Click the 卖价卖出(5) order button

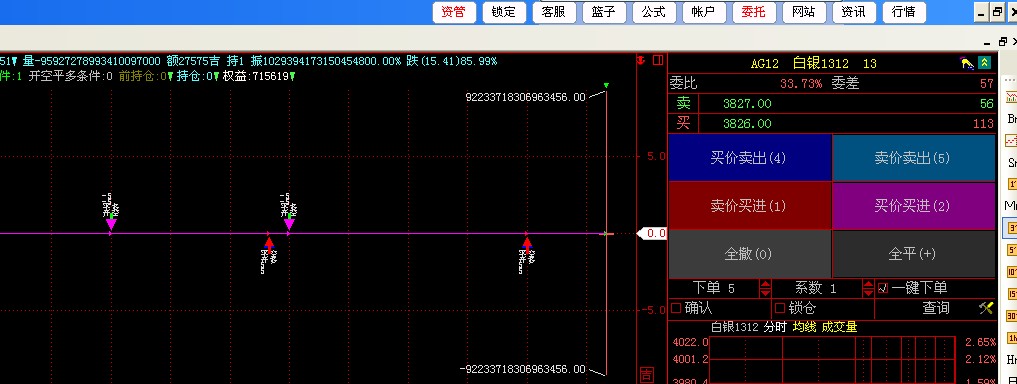click(913, 158)
